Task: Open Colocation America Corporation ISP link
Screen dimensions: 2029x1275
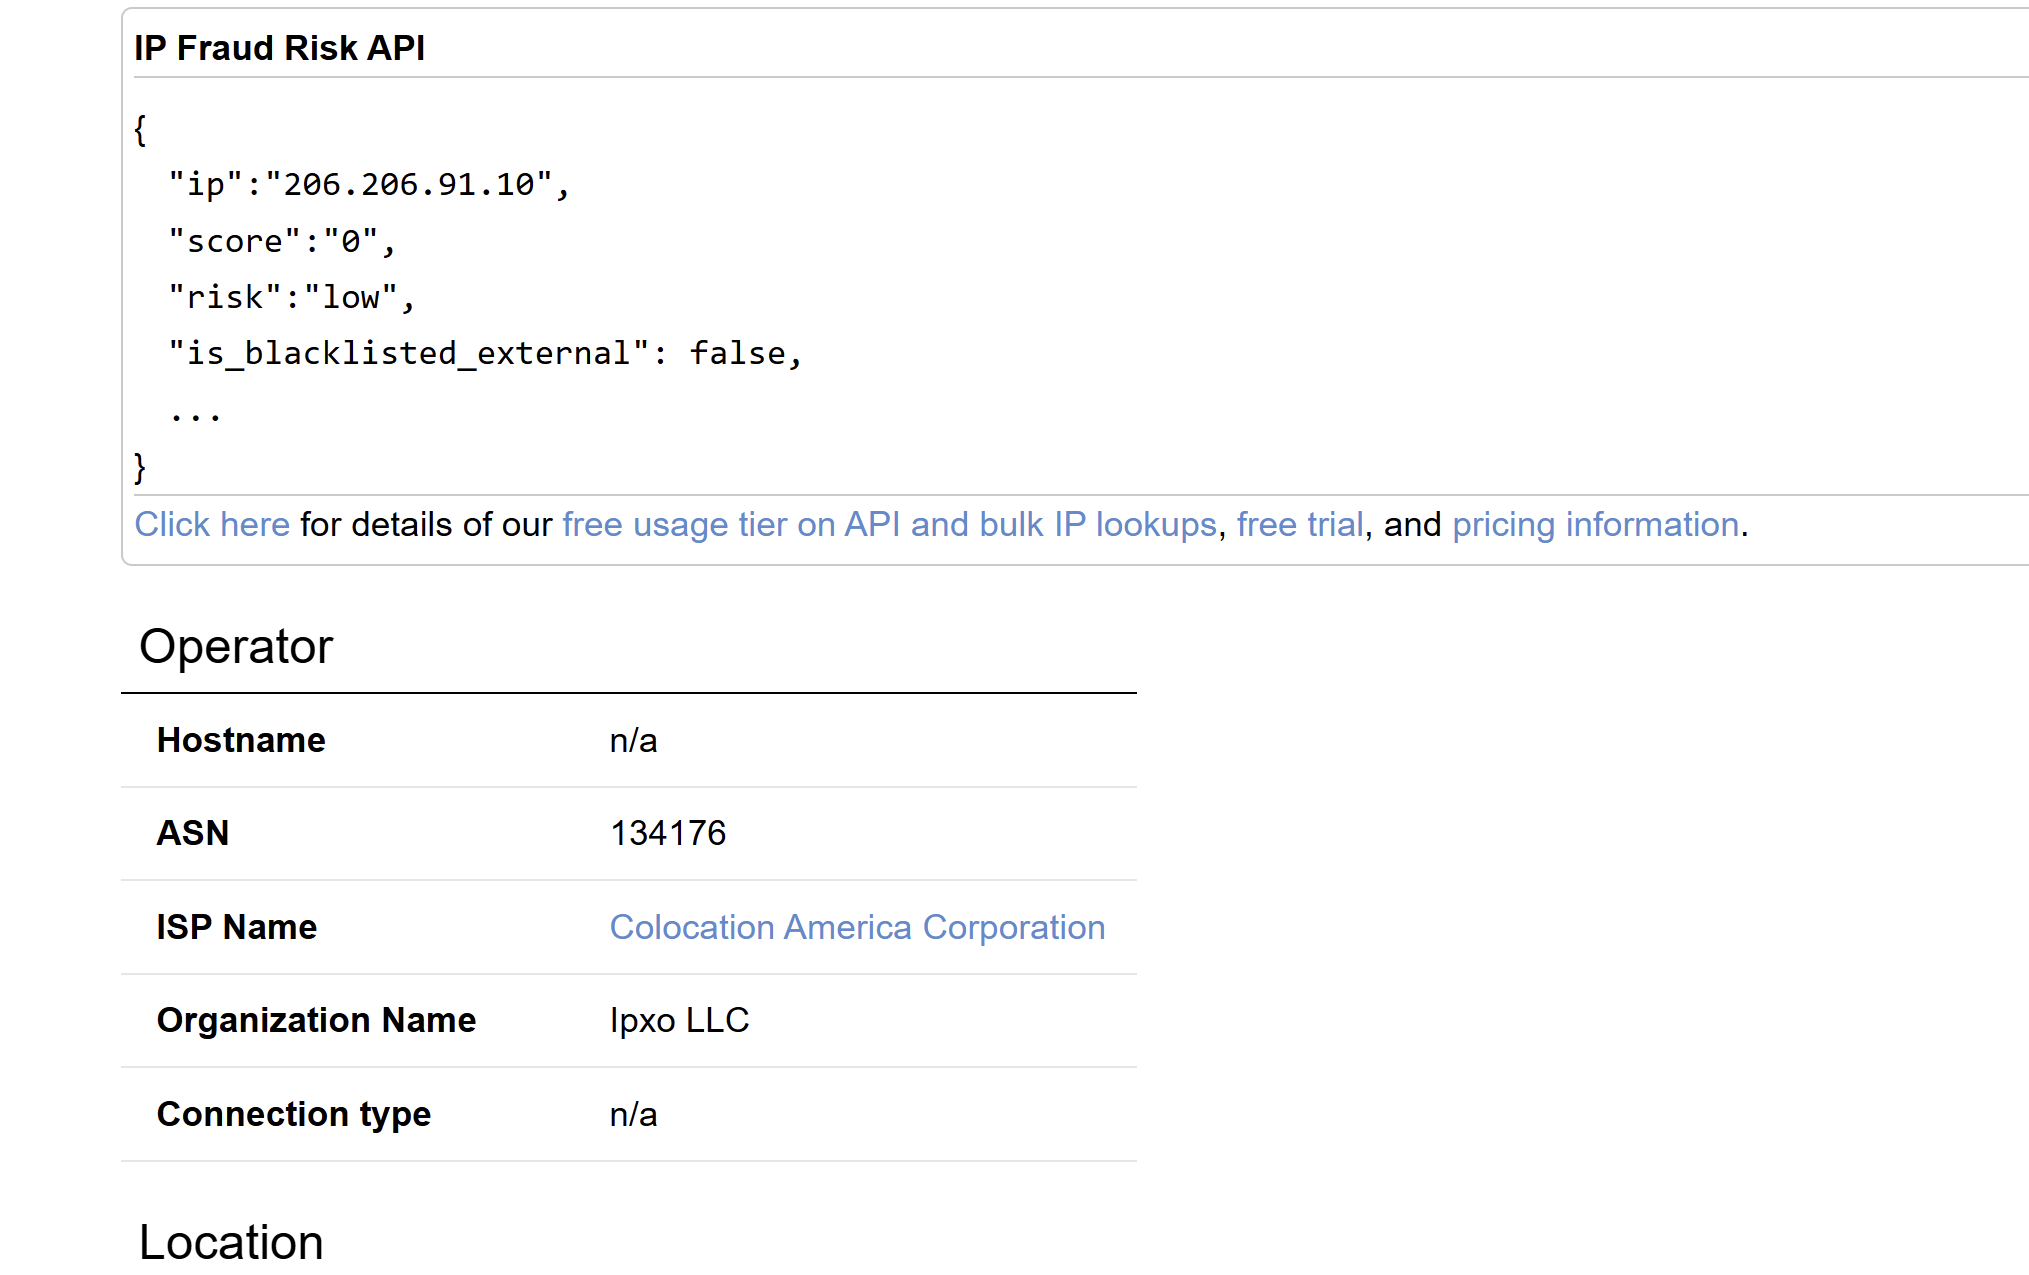Action: click(x=857, y=928)
